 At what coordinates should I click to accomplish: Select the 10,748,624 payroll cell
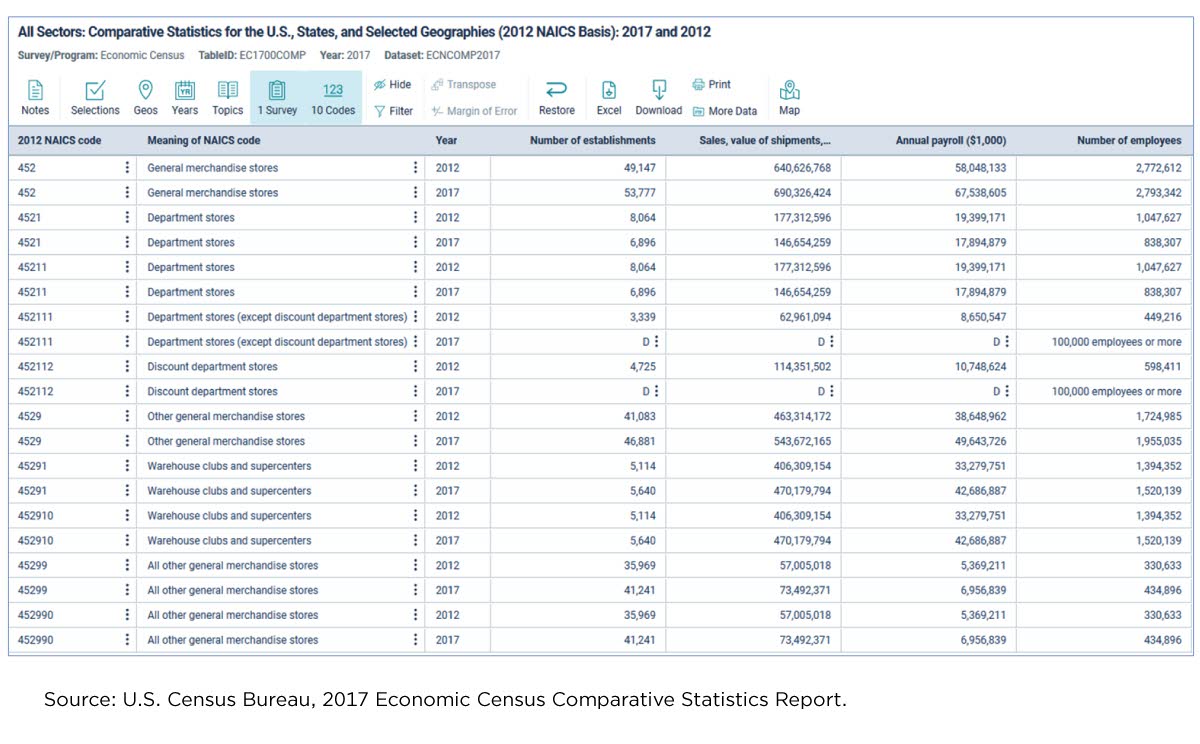pyautogui.click(x=928, y=366)
